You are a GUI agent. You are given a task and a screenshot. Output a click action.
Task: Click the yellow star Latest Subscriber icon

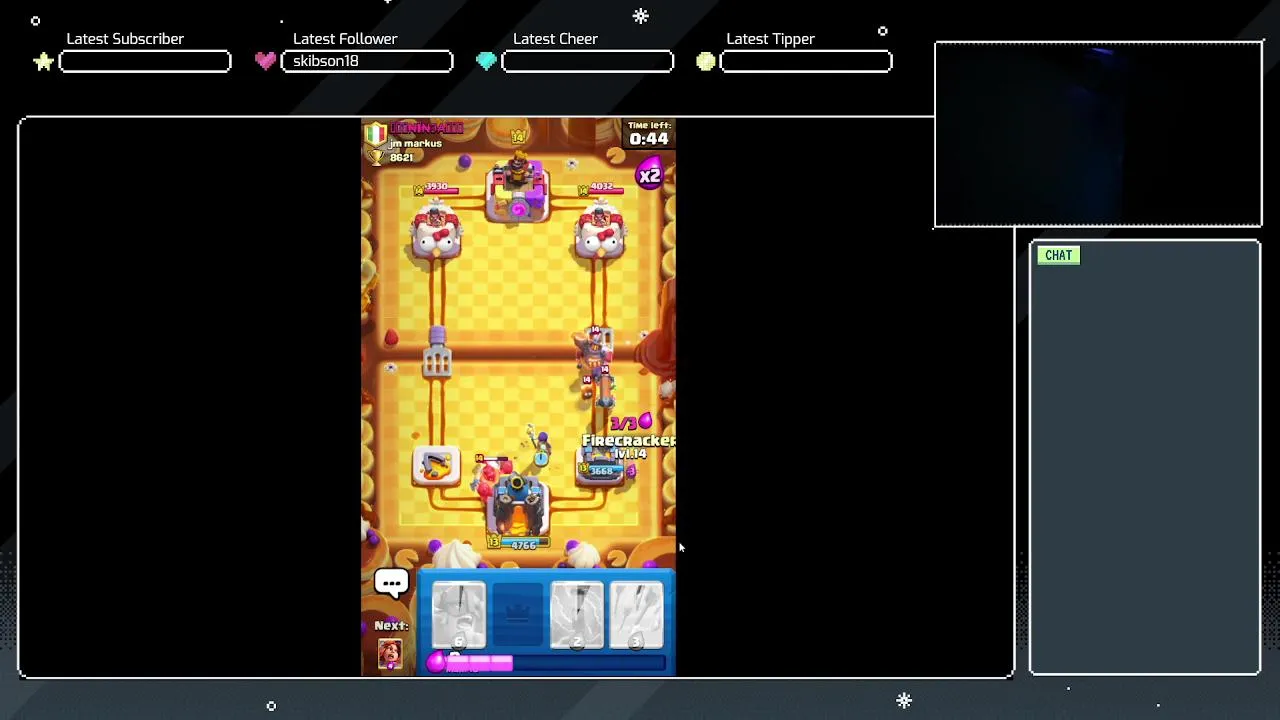44,62
